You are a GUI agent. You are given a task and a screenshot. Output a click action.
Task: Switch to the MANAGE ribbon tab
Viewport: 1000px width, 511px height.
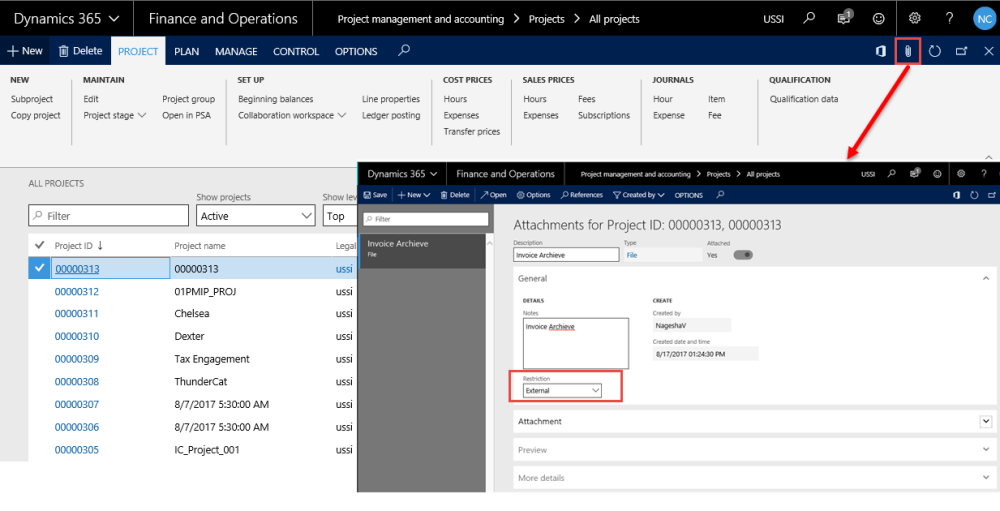point(236,51)
